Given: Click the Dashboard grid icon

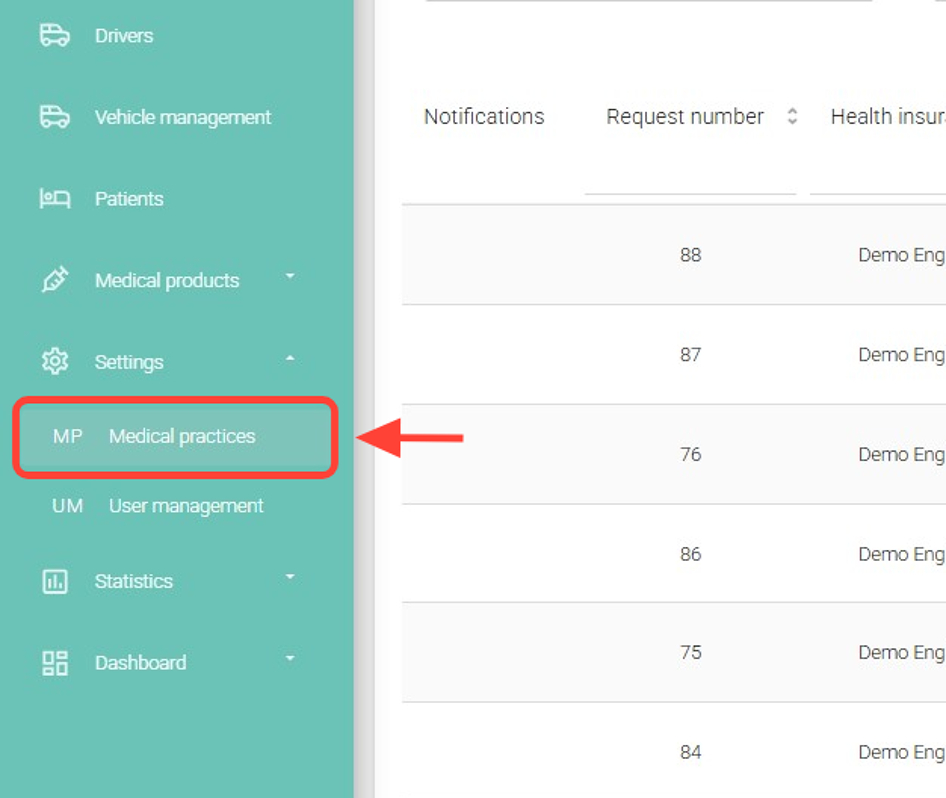Looking at the screenshot, I should [x=54, y=662].
